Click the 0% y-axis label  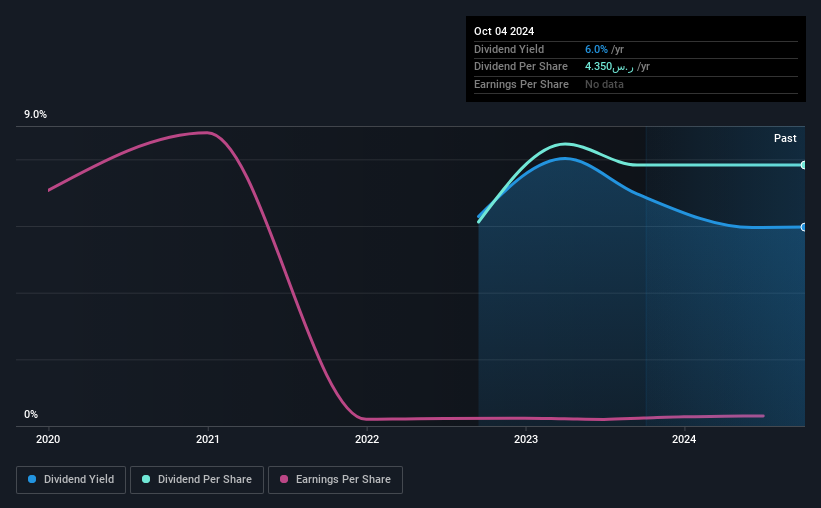[31, 414]
